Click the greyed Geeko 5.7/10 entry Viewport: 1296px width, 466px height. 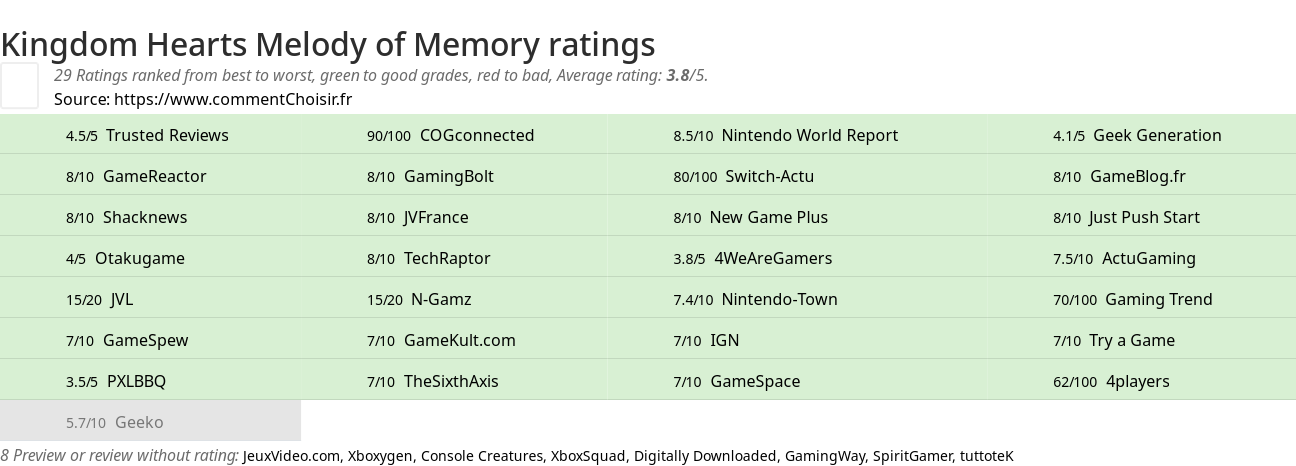(x=139, y=422)
